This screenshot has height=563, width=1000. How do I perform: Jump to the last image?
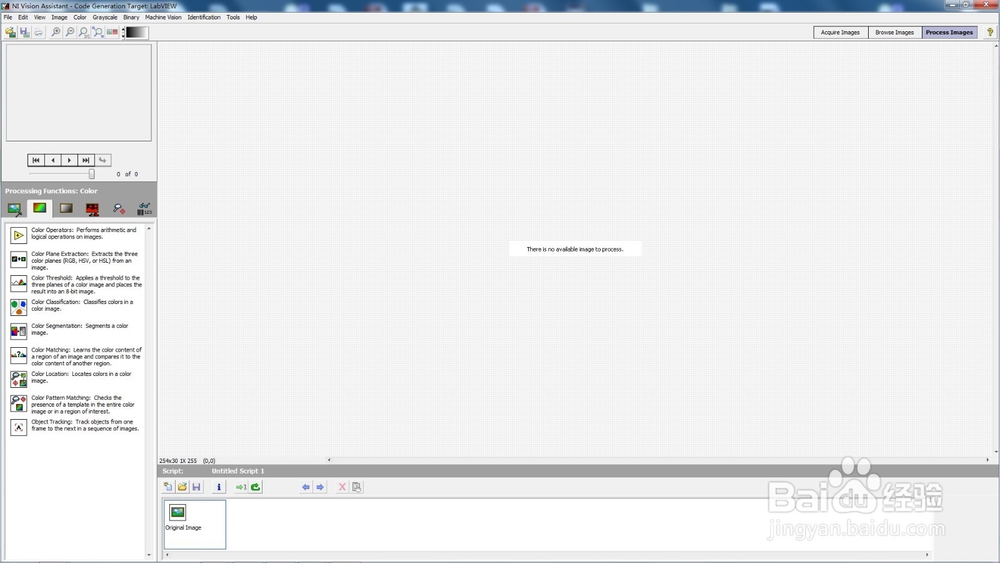[x=86, y=160]
